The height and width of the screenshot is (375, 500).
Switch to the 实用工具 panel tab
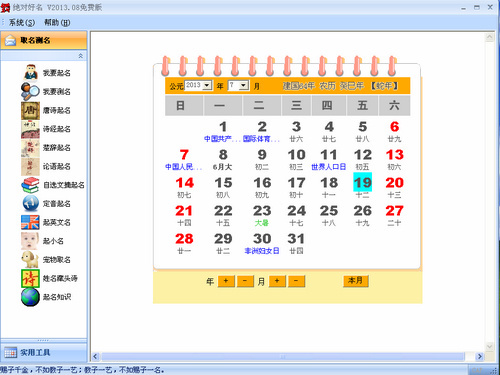(x=44, y=352)
